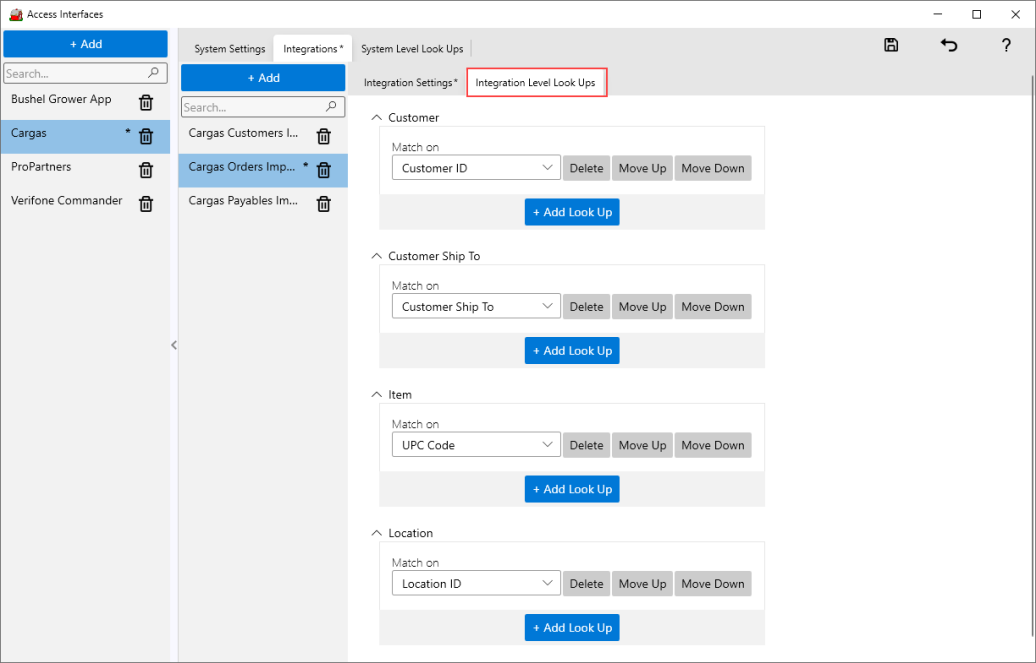Open the Customer ID match dropdown
This screenshot has width=1036, height=663.
click(476, 168)
